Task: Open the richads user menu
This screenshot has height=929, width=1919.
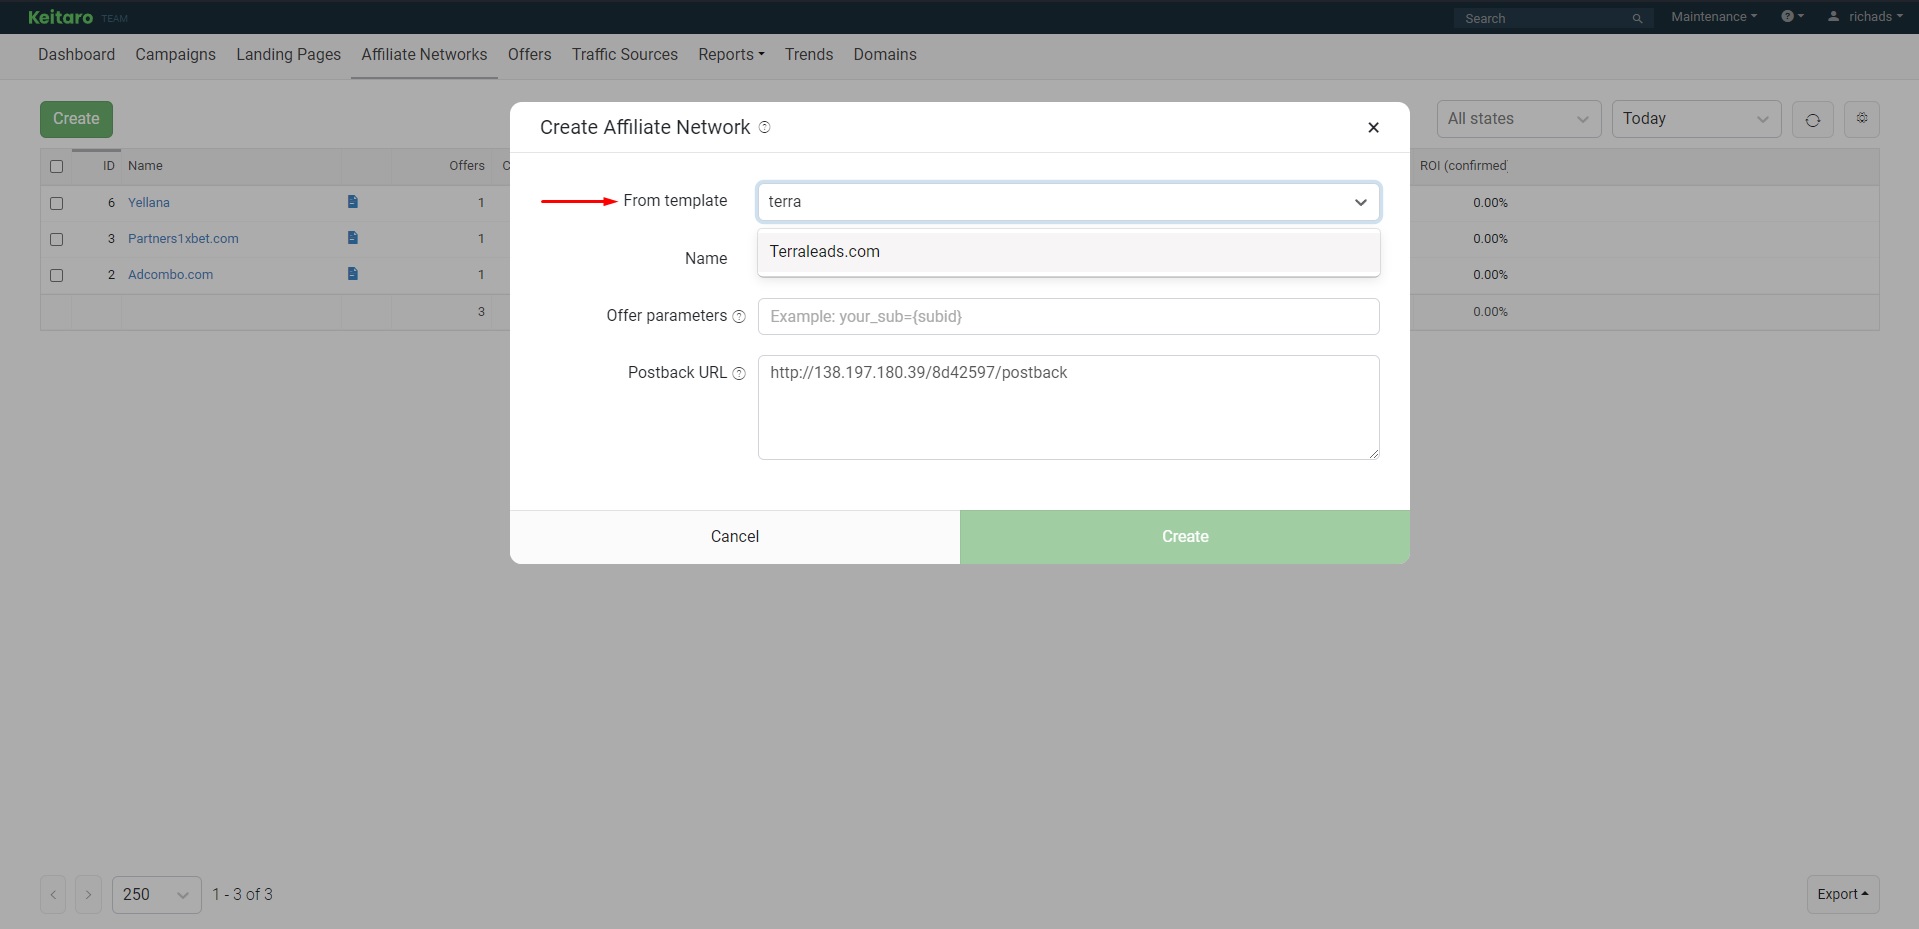Action: [x=1865, y=17]
